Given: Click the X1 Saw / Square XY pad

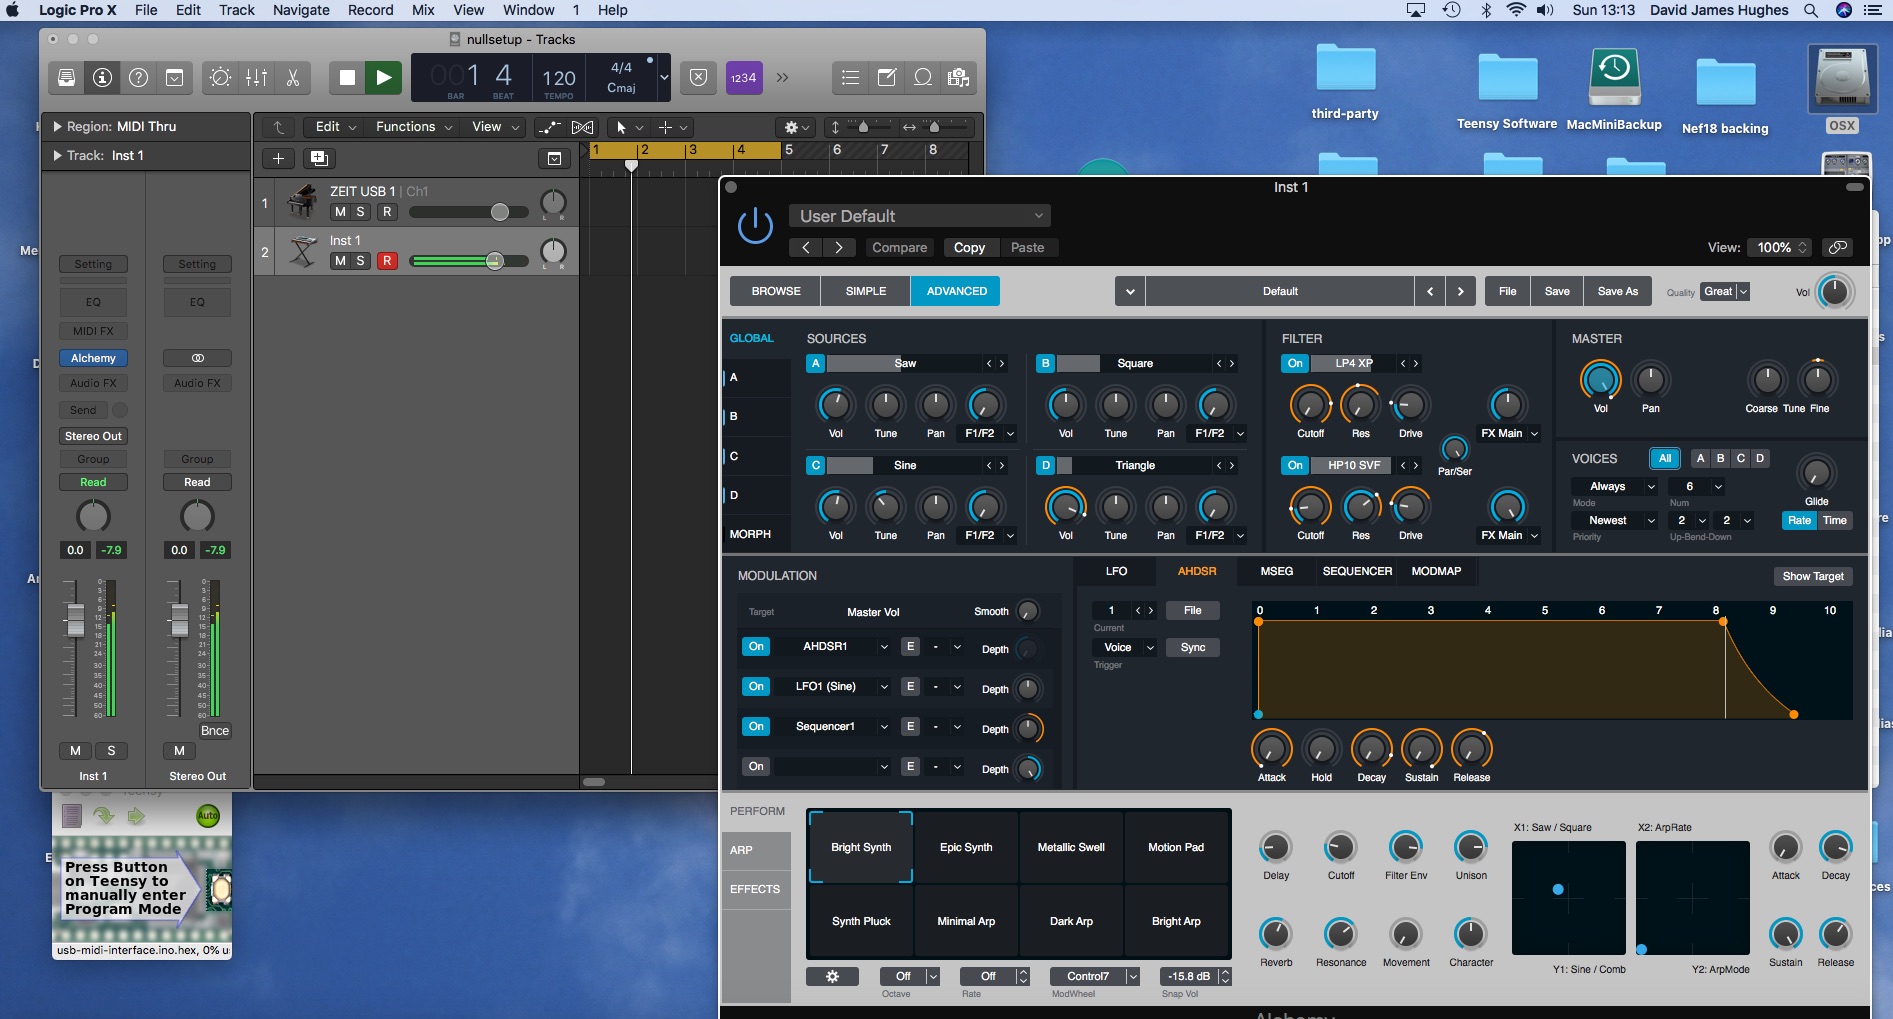Looking at the screenshot, I should 1568,898.
